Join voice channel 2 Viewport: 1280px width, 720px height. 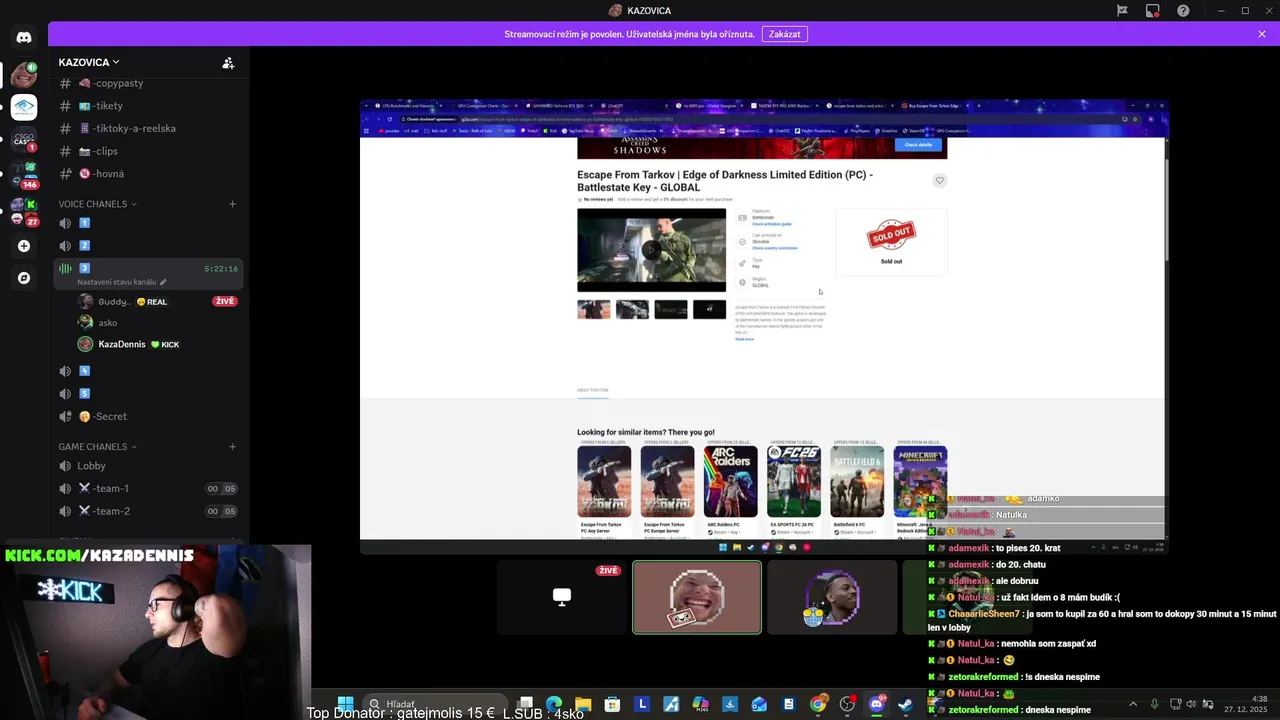[x=148, y=246]
